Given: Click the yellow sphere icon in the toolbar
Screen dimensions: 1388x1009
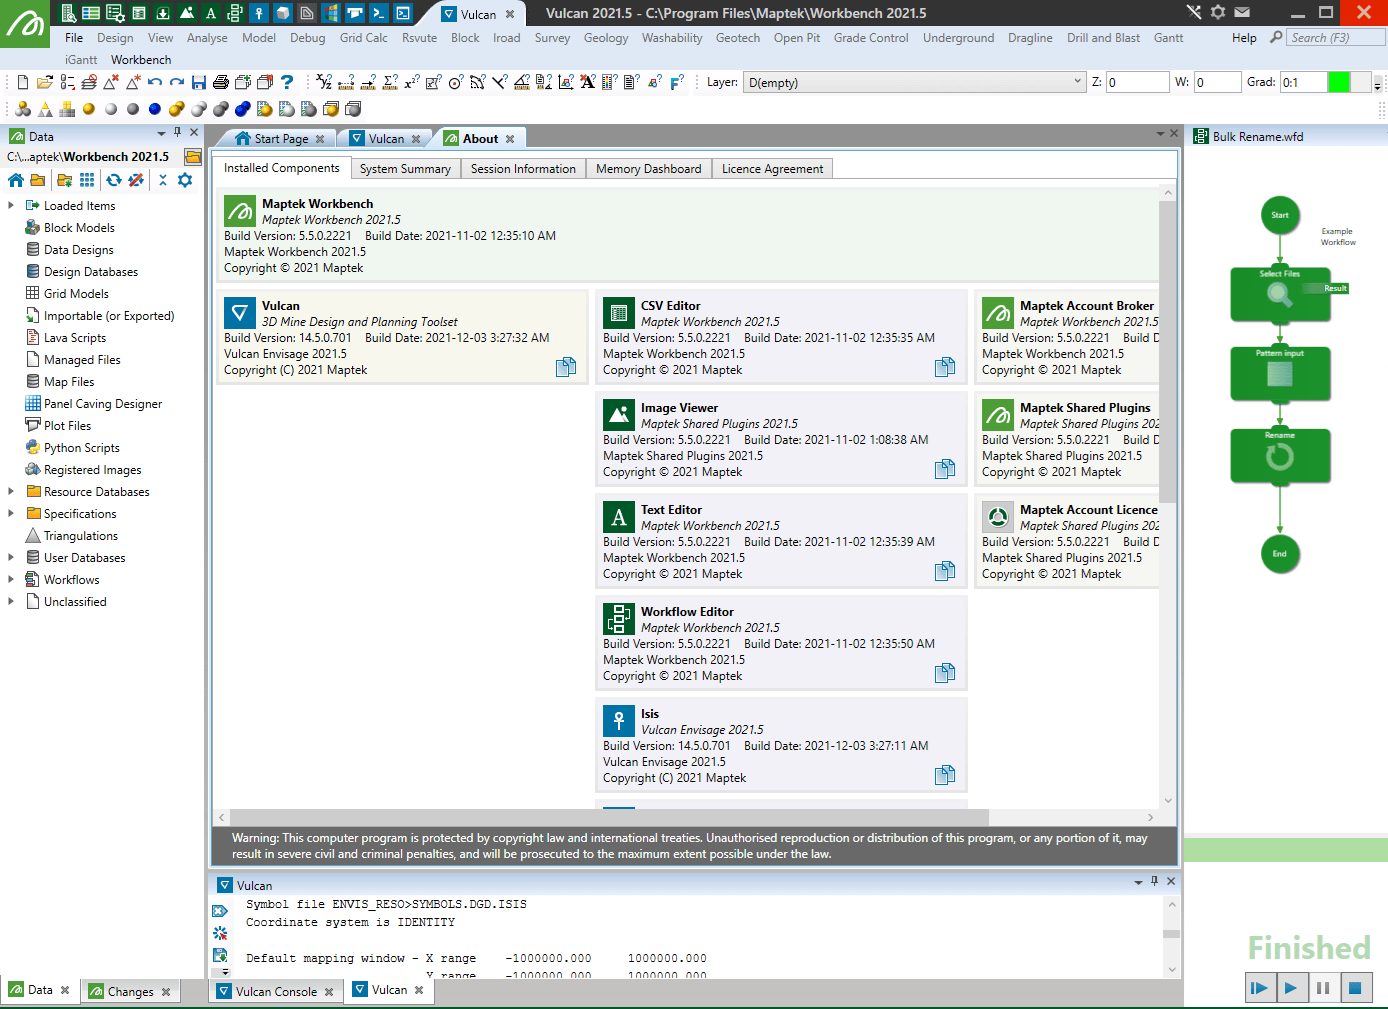Looking at the screenshot, I should click(x=89, y=109).
